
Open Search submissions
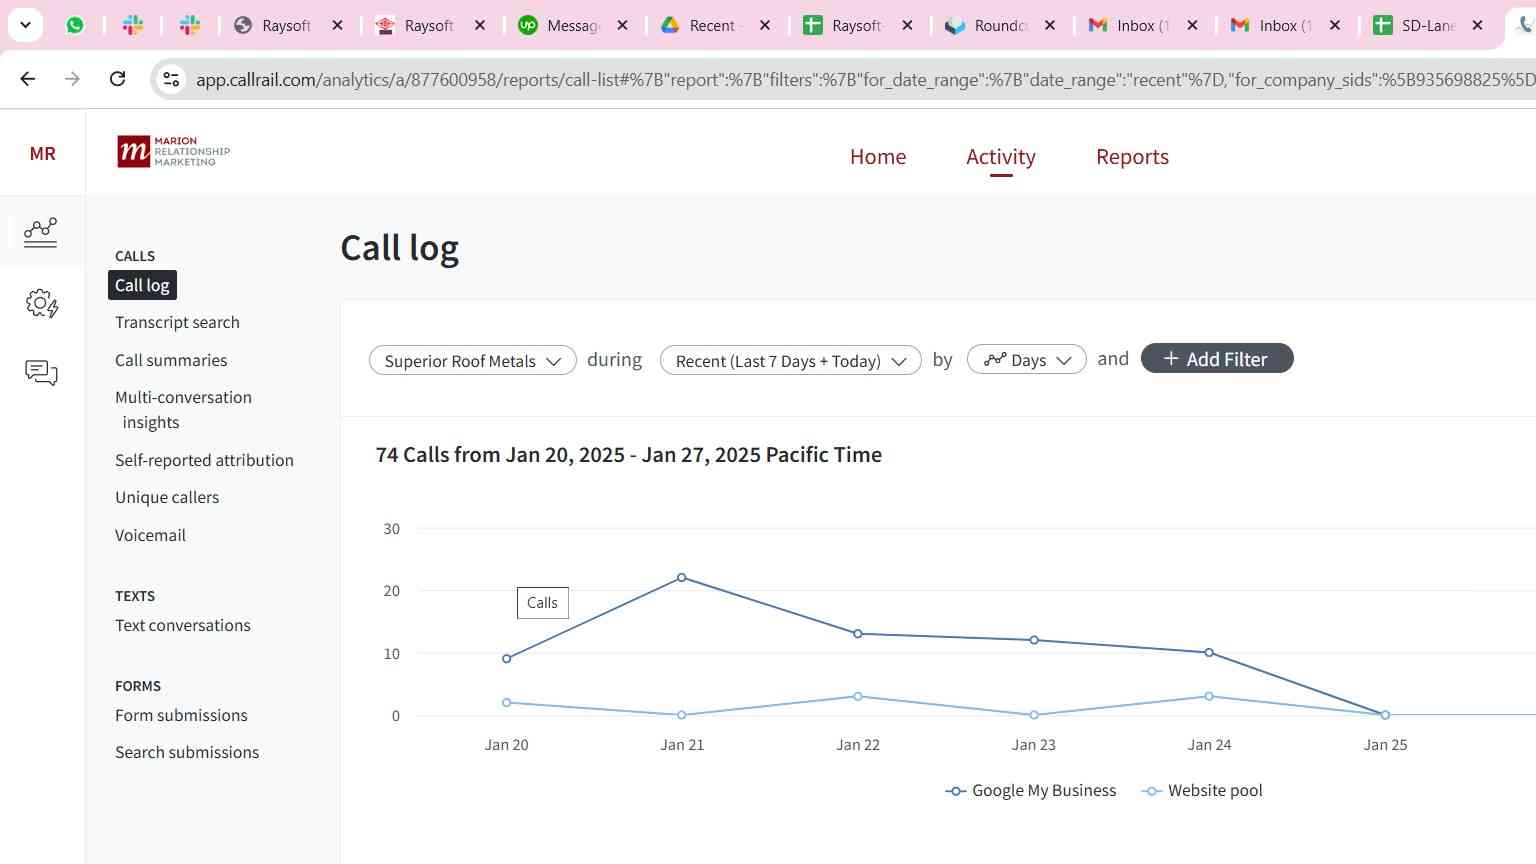point(187,752)
